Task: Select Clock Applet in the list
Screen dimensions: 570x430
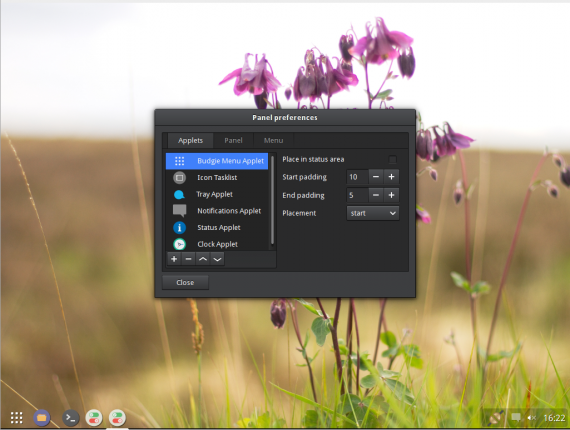Action: tap(217, 244)
